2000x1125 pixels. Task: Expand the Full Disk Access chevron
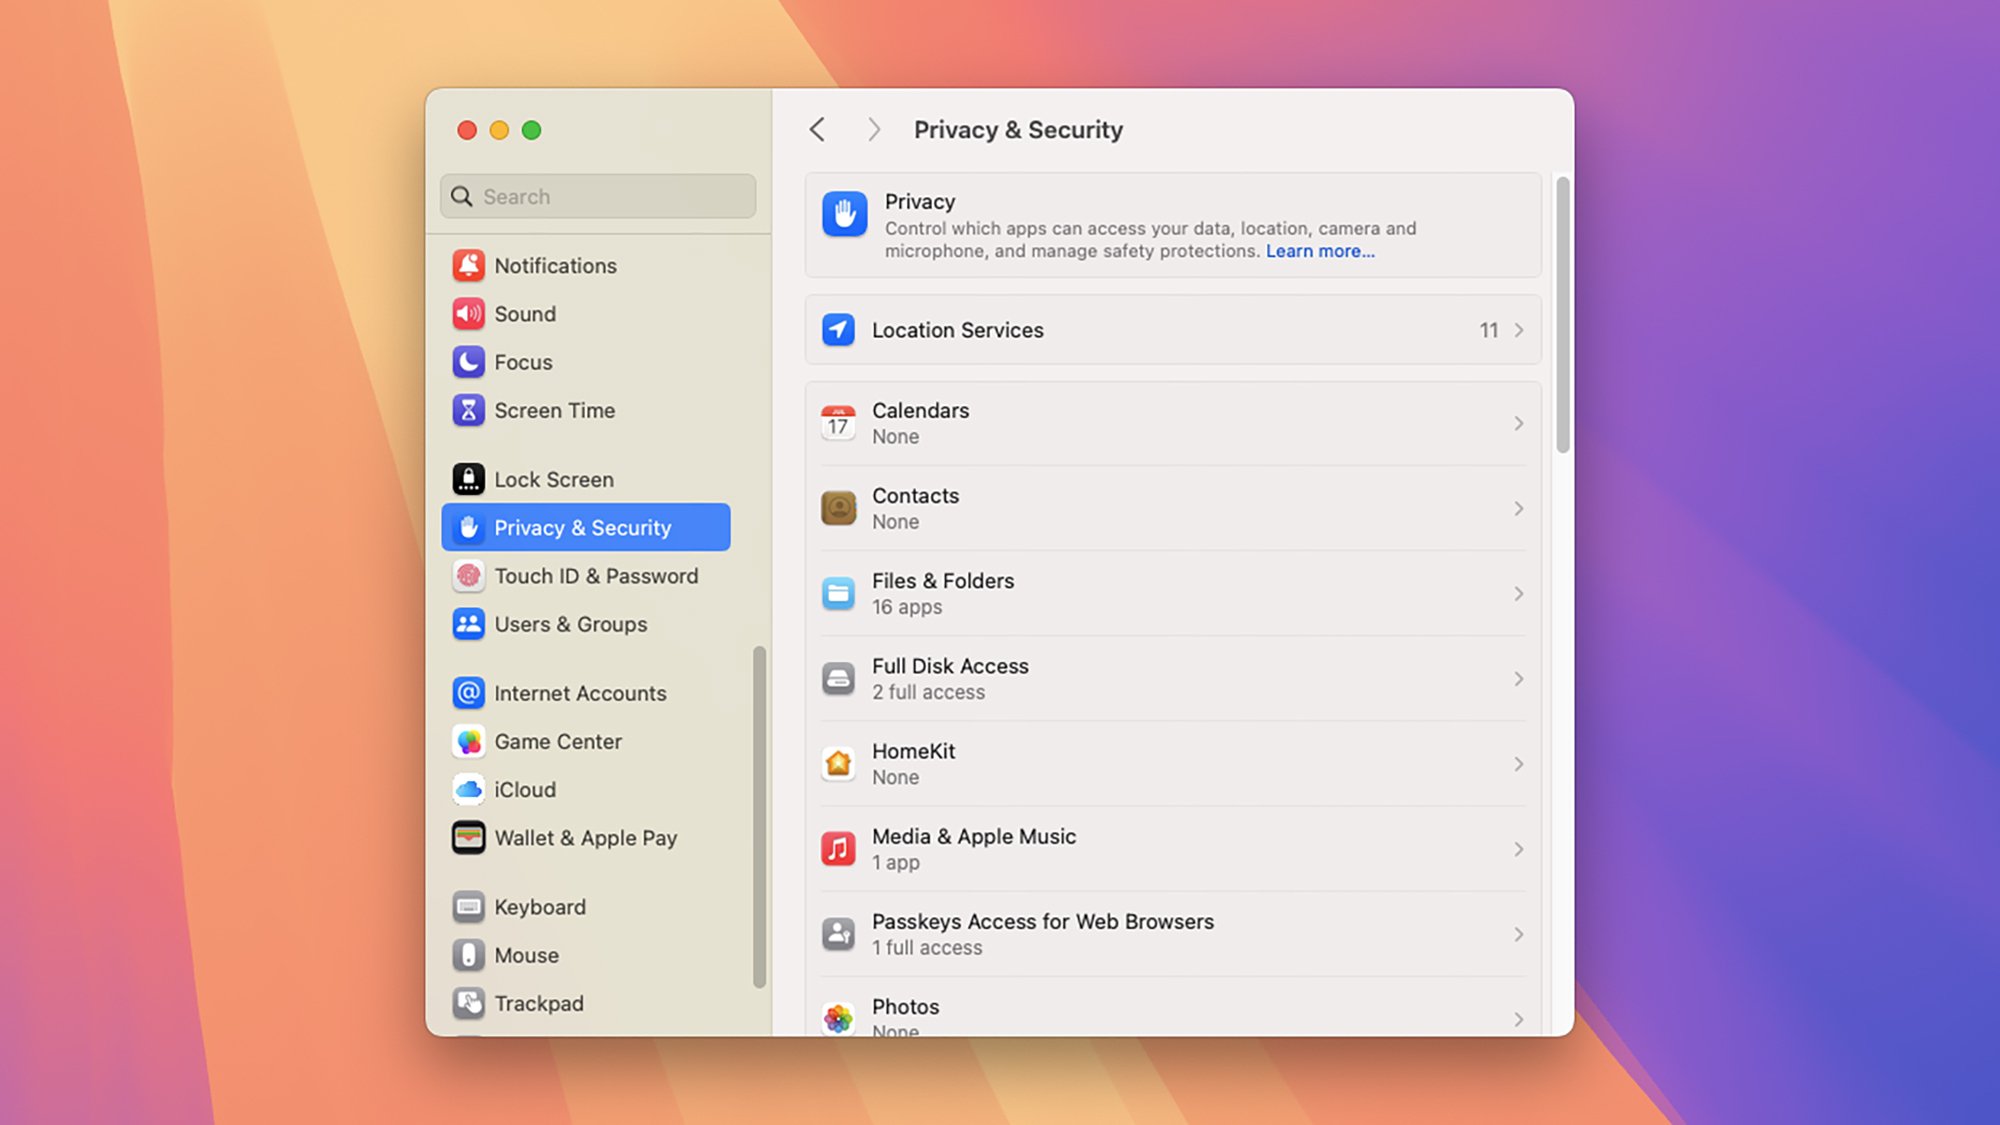(x=1519, y=679)
